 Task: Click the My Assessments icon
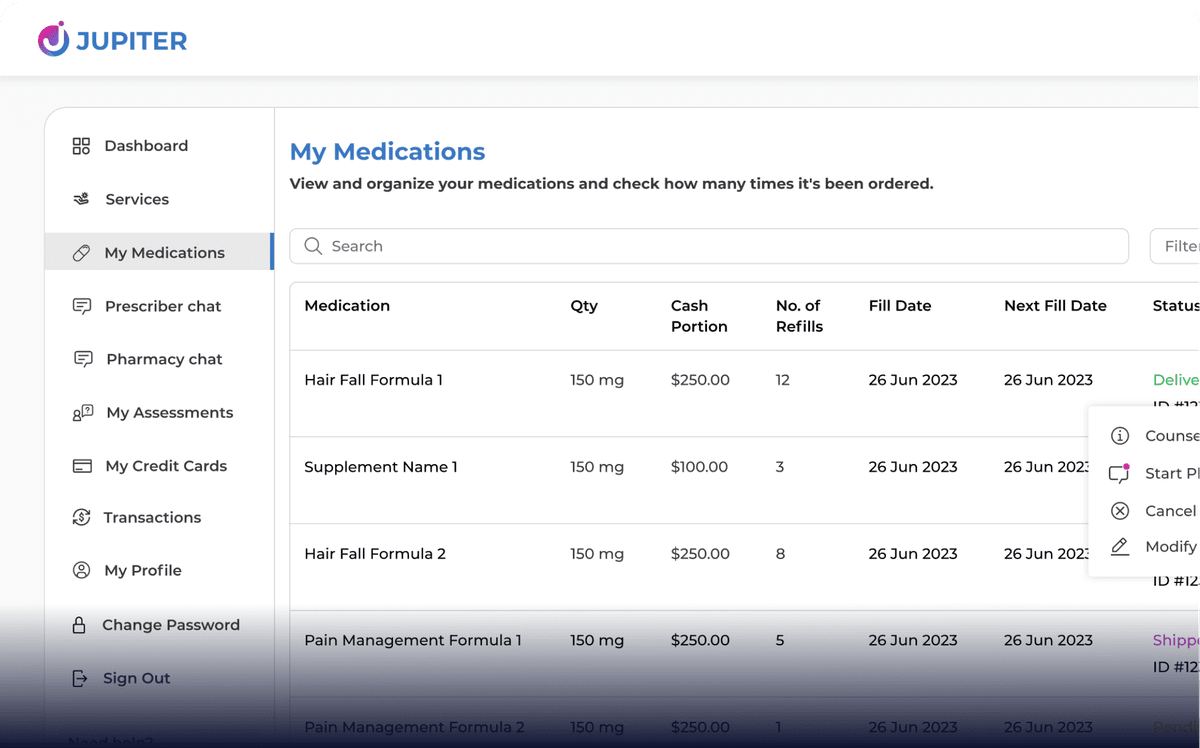(x=82, y=413)
